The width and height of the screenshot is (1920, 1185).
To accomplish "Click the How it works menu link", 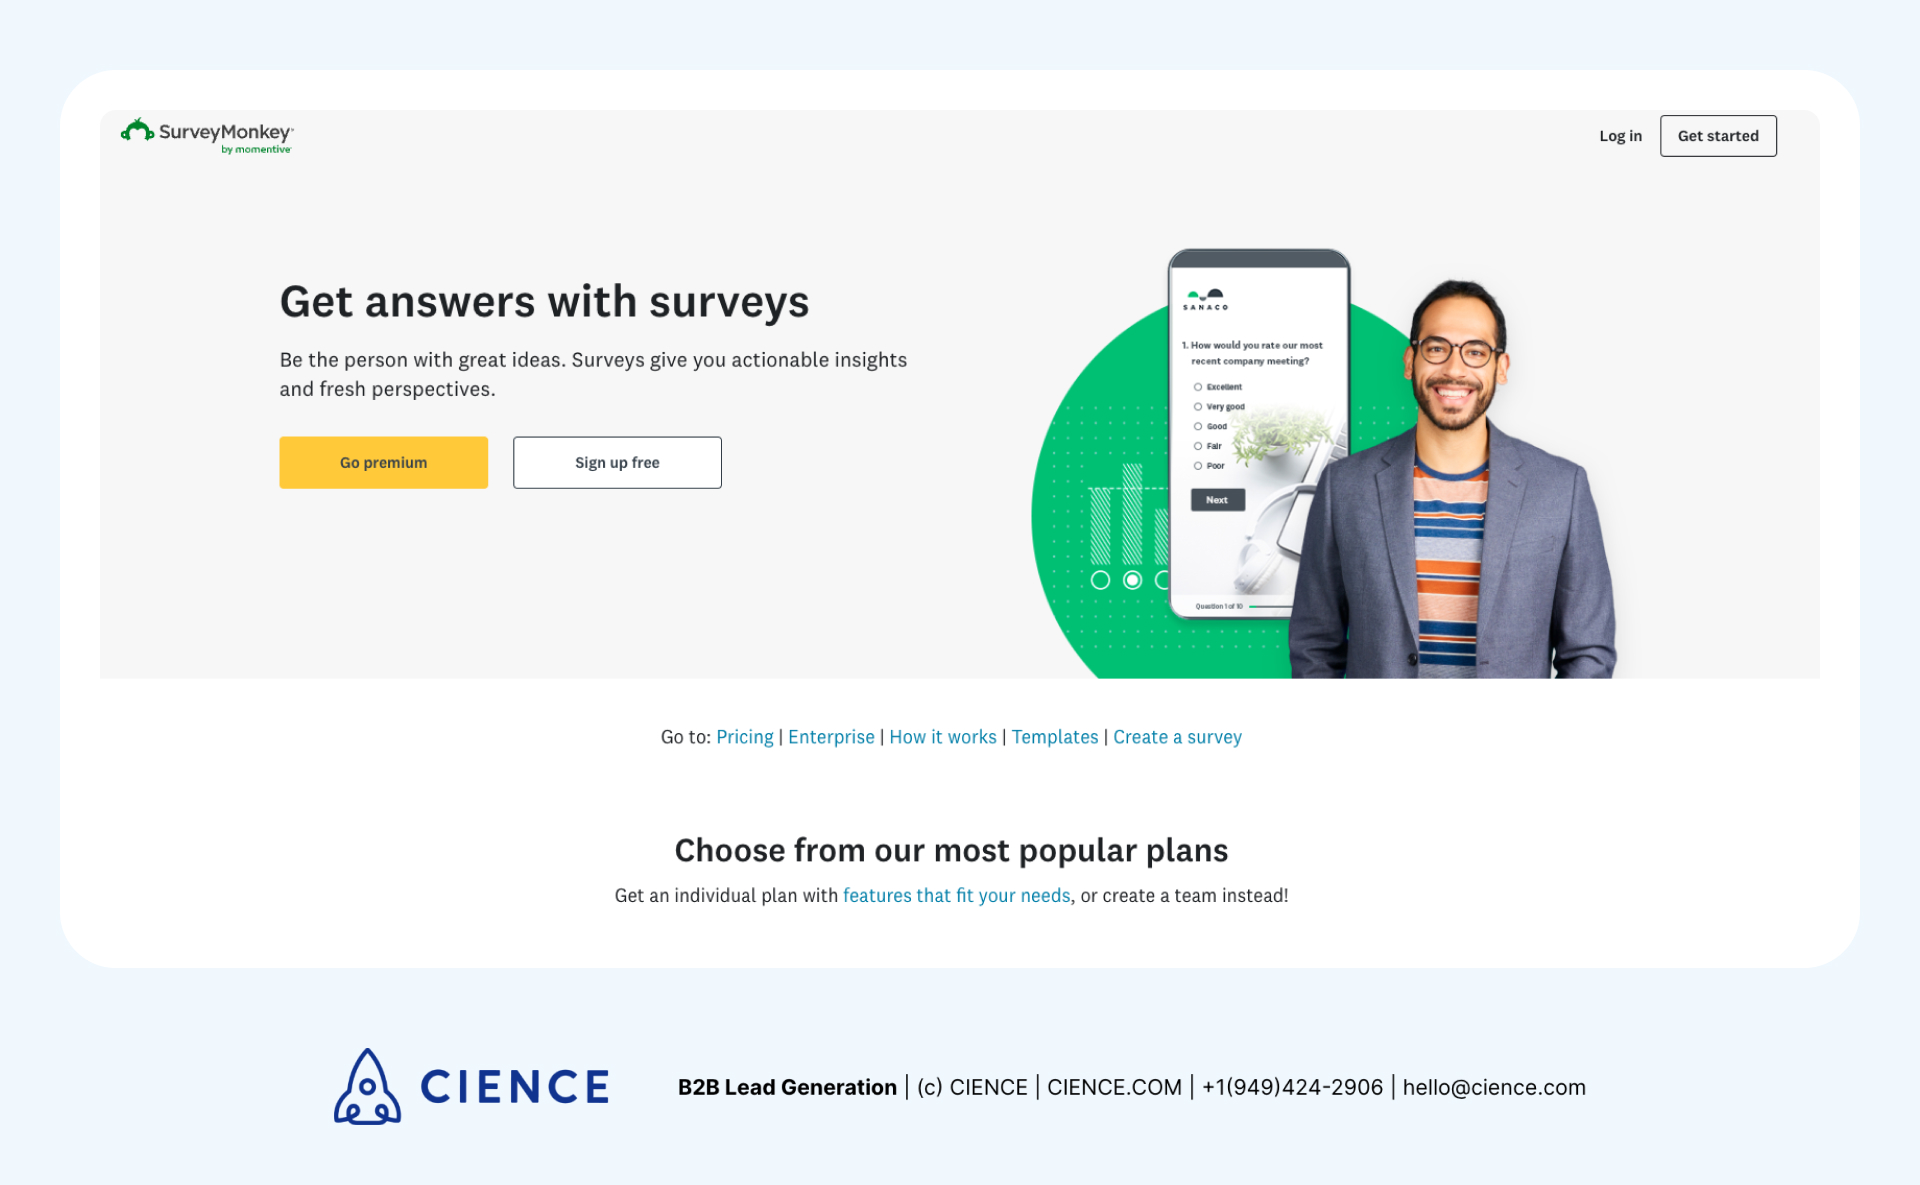I will click(942, 737).
